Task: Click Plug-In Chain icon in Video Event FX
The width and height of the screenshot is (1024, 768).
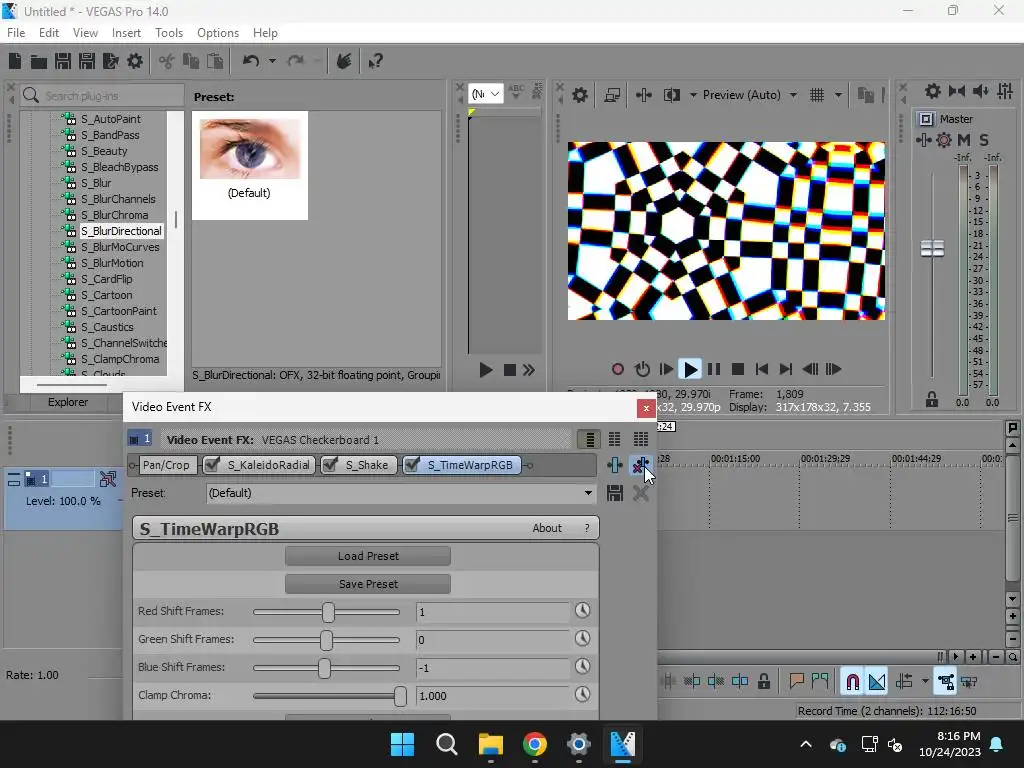Action: click(x=615, y=465)
